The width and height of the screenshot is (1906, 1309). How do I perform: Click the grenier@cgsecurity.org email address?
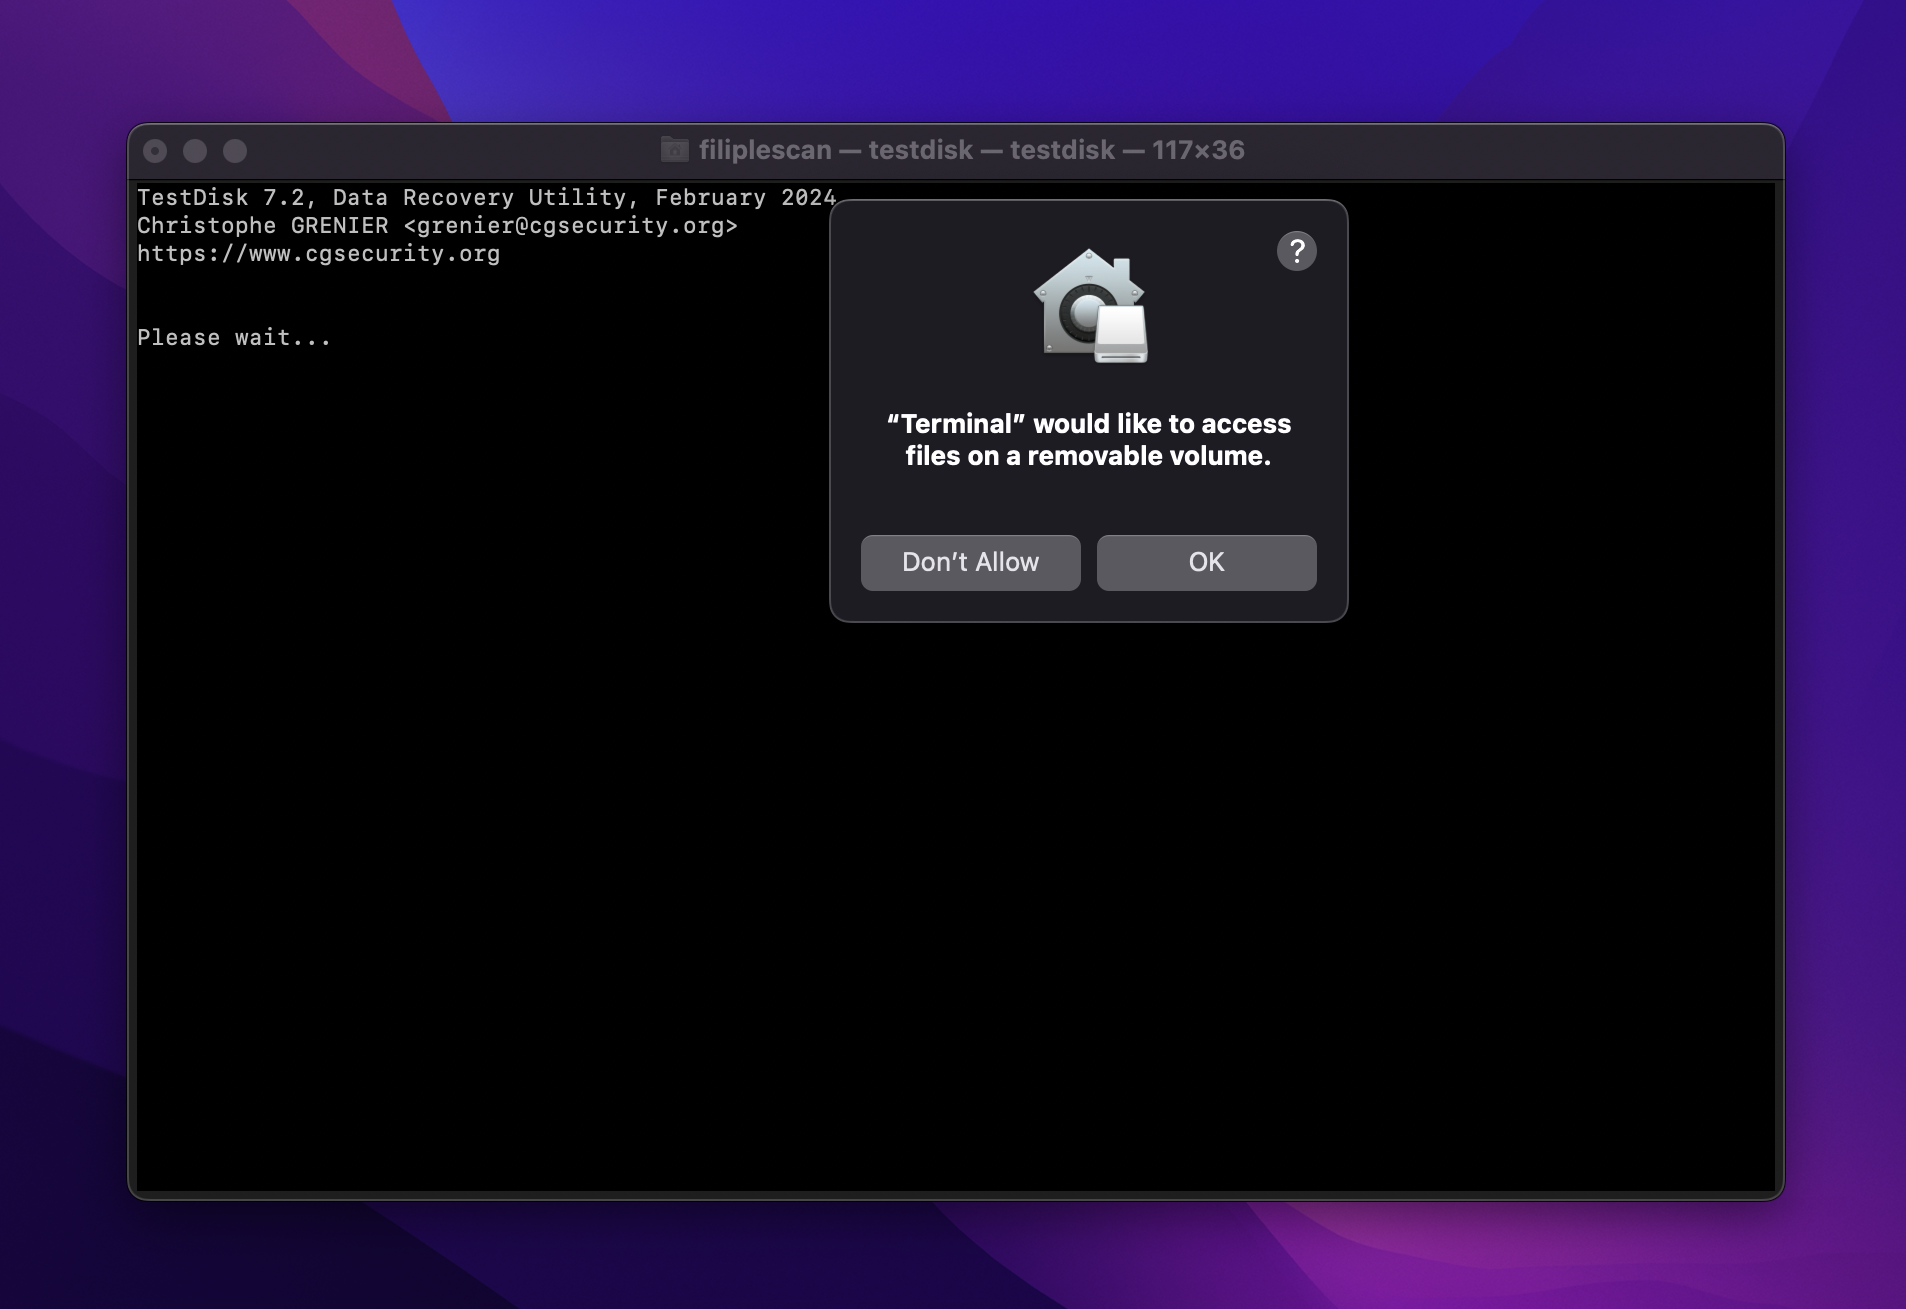570,226
